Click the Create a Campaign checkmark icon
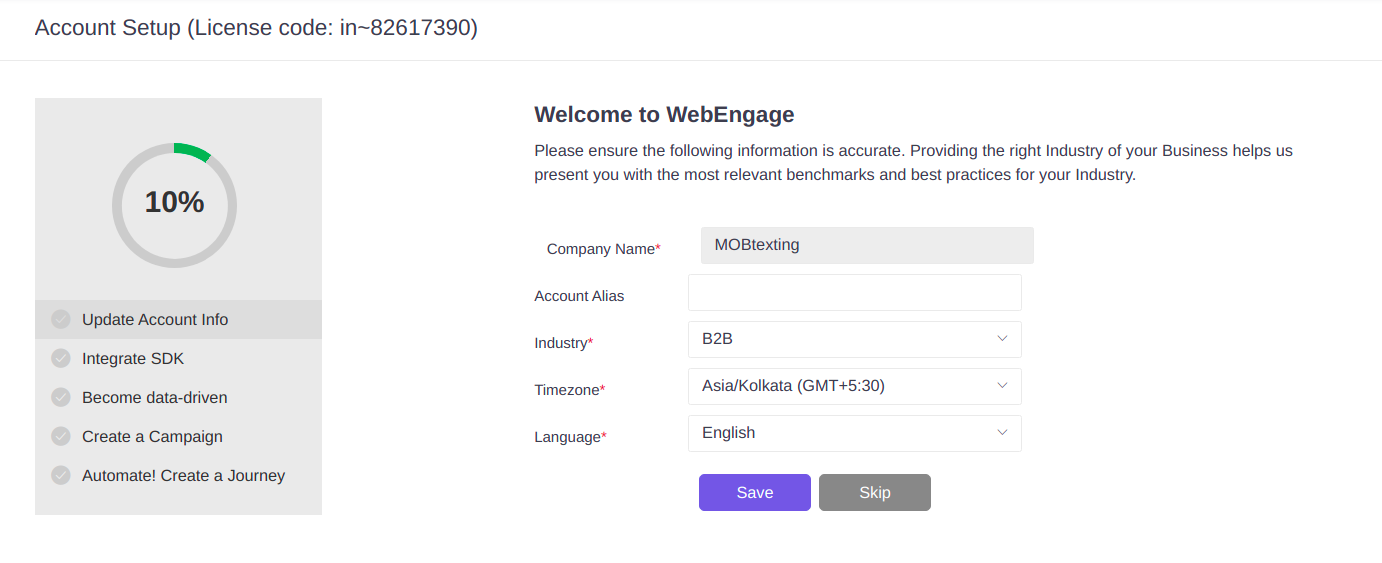Viewport: 1382px width, 563px height. (x=61, y=436)
